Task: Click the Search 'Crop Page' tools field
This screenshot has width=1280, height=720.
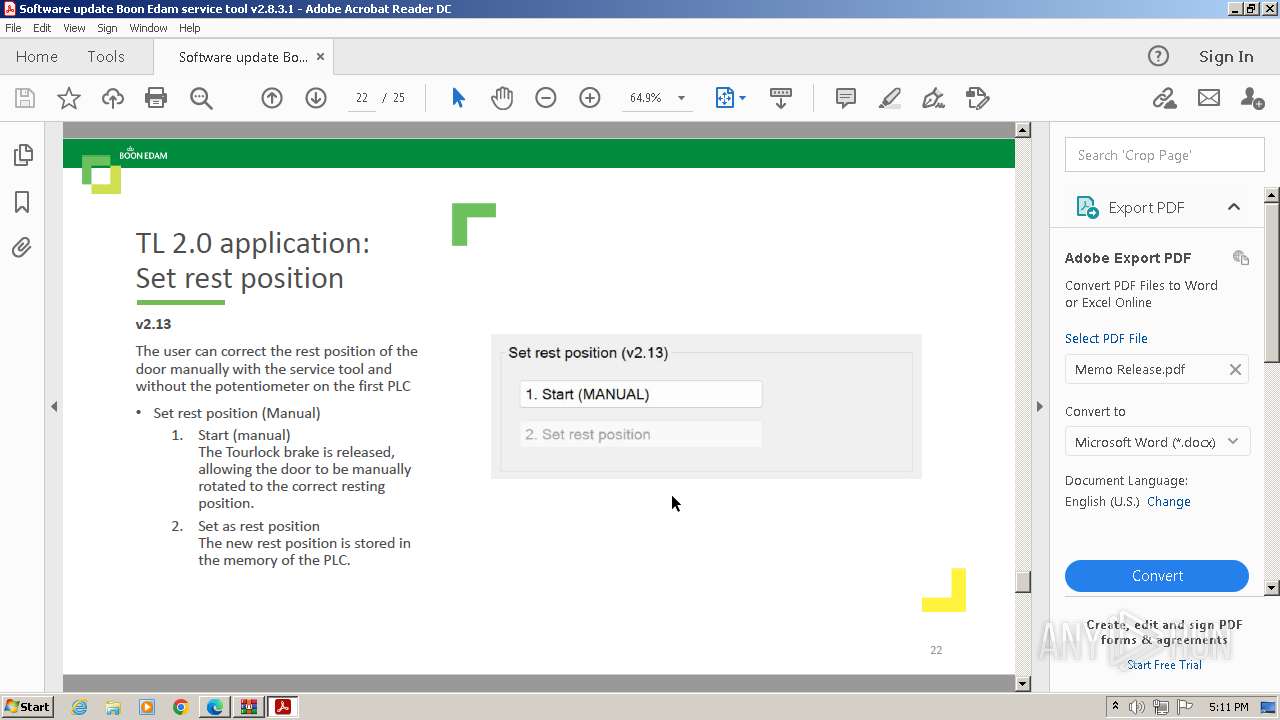Action: pos(1165,155)
